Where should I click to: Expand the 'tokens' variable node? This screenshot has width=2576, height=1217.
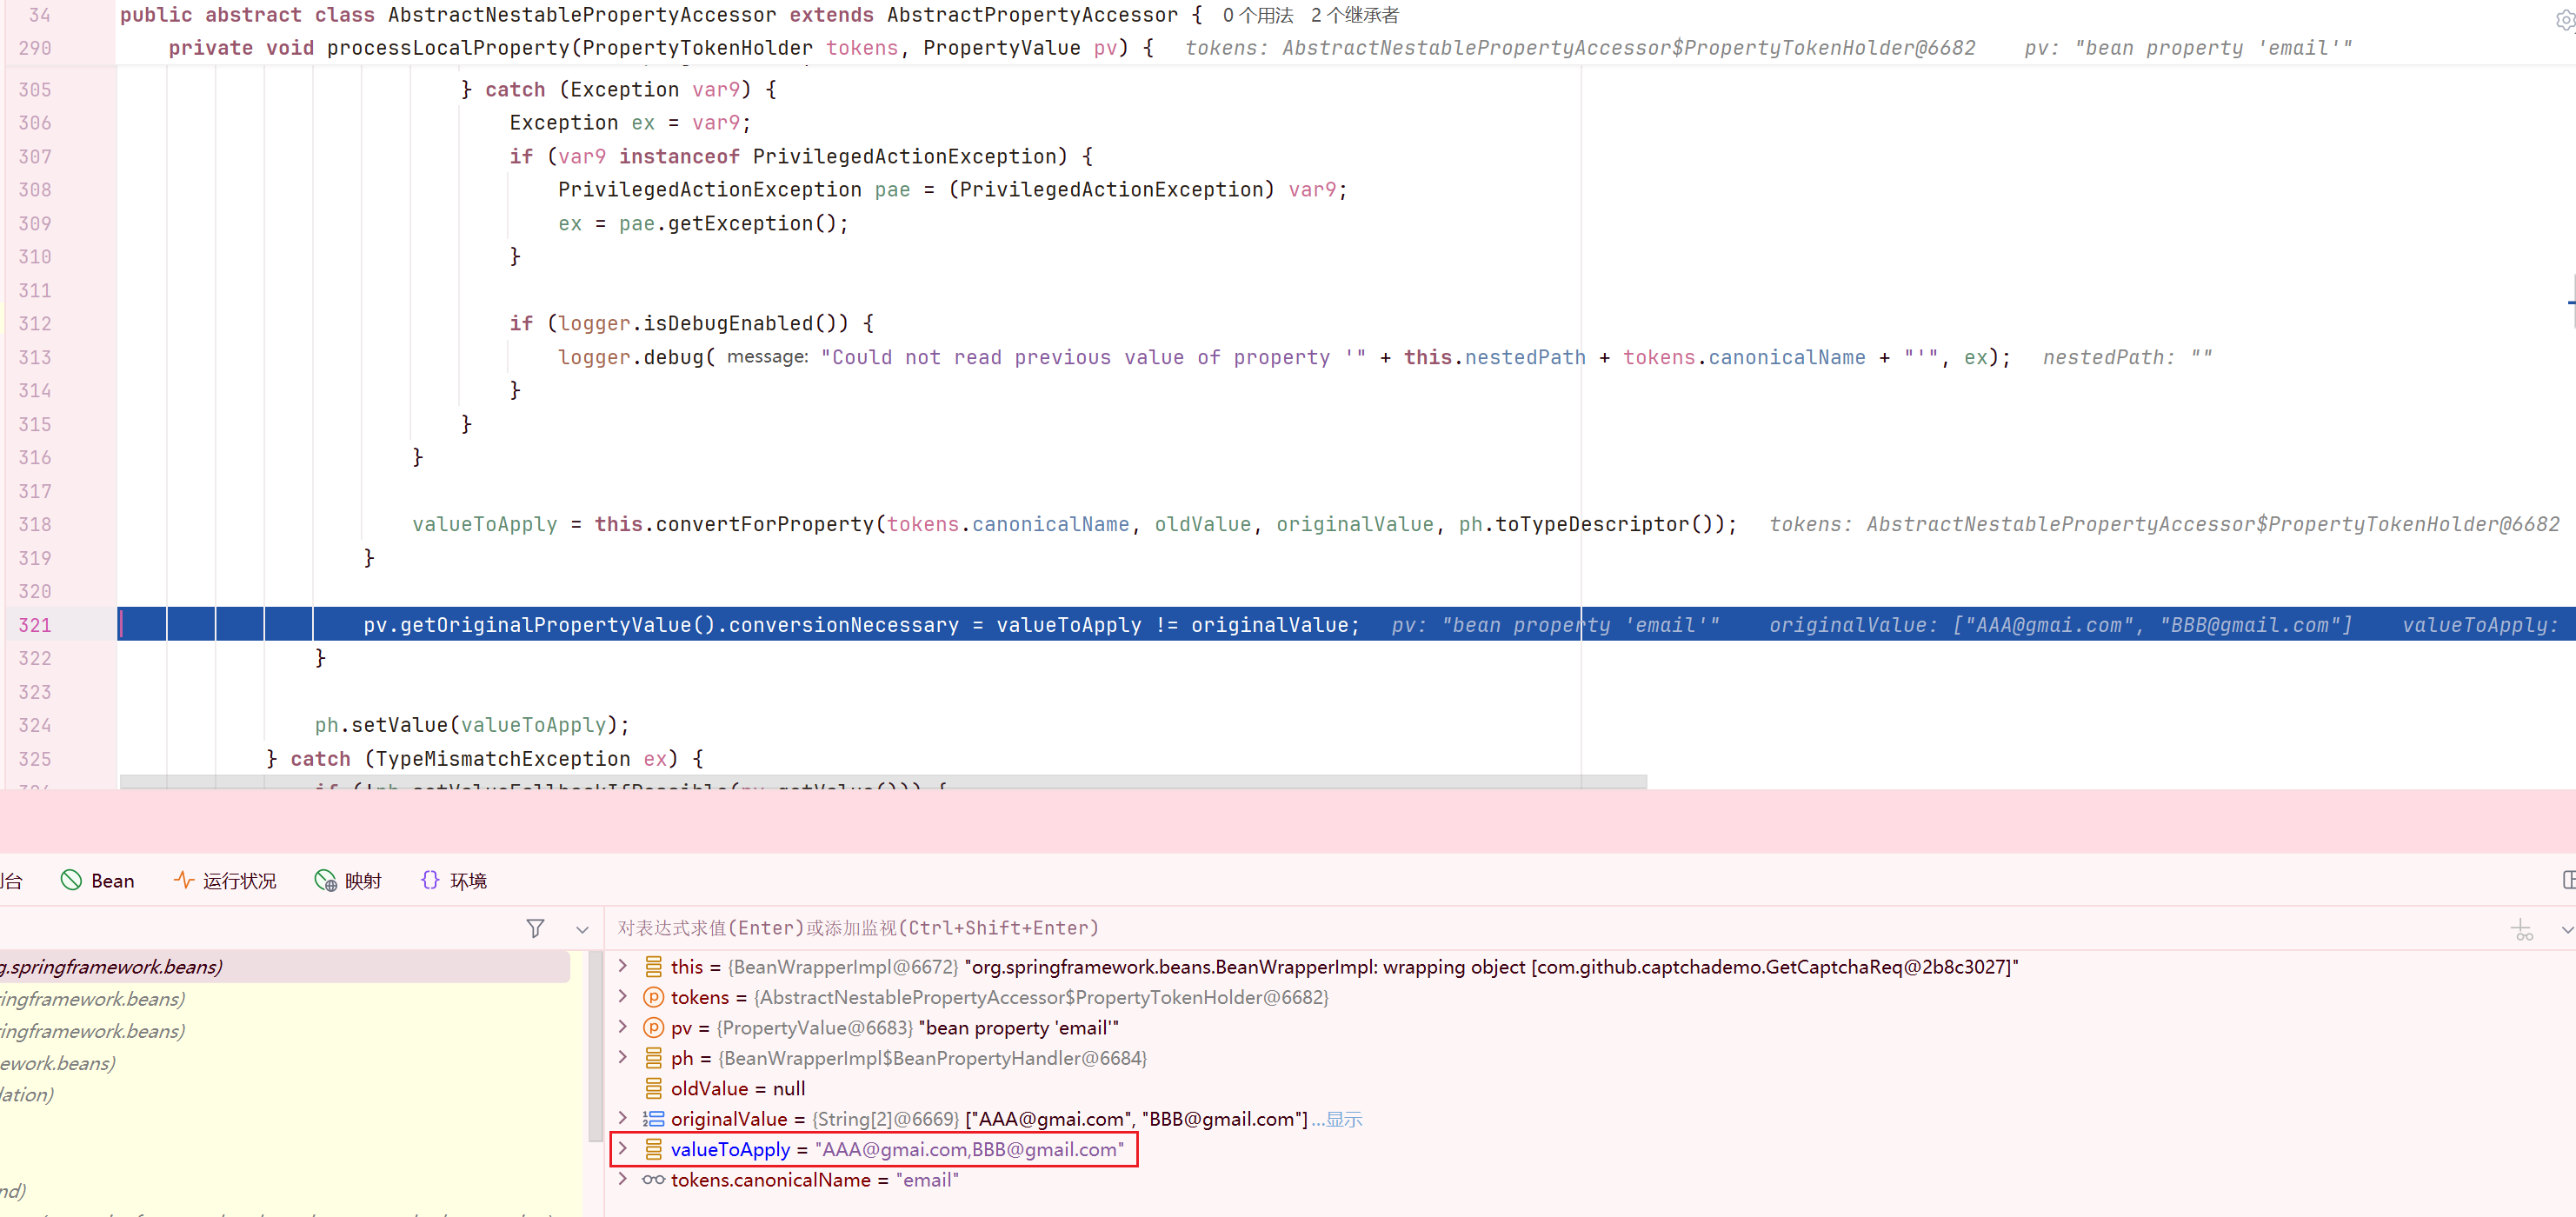[x=623, y=997]
